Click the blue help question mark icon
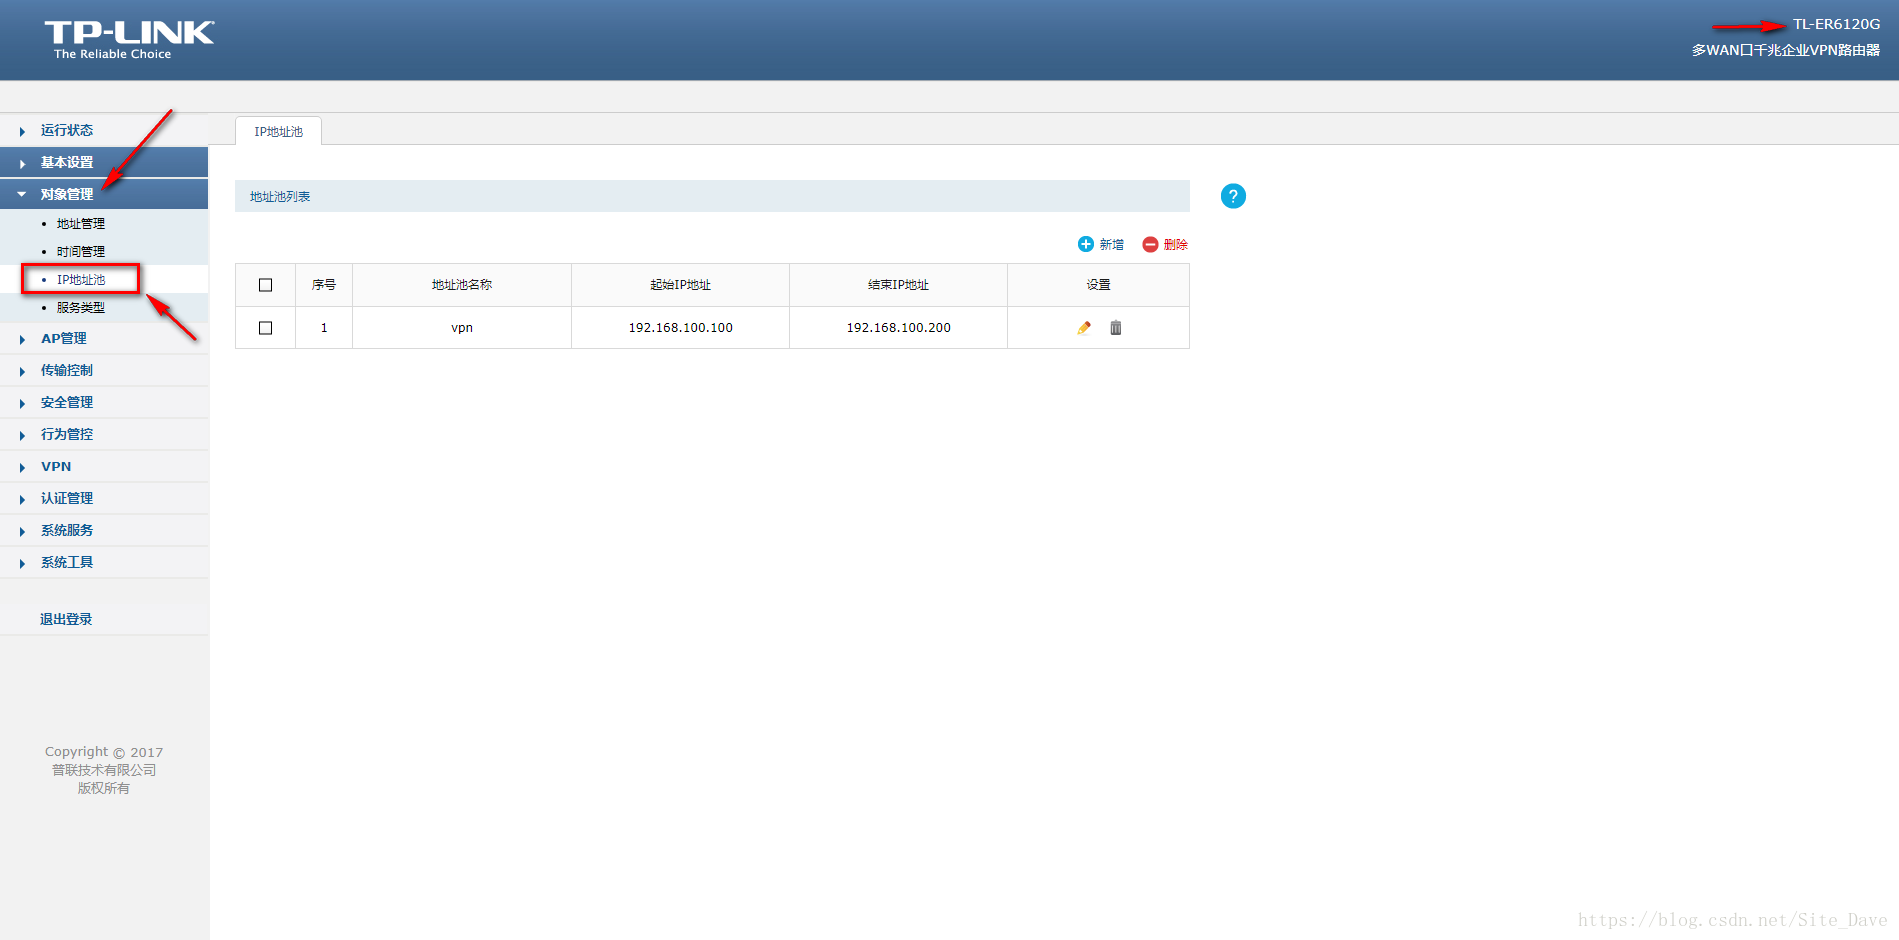This screenshot has width=1899, height=940. click(x=1233, y=196)
